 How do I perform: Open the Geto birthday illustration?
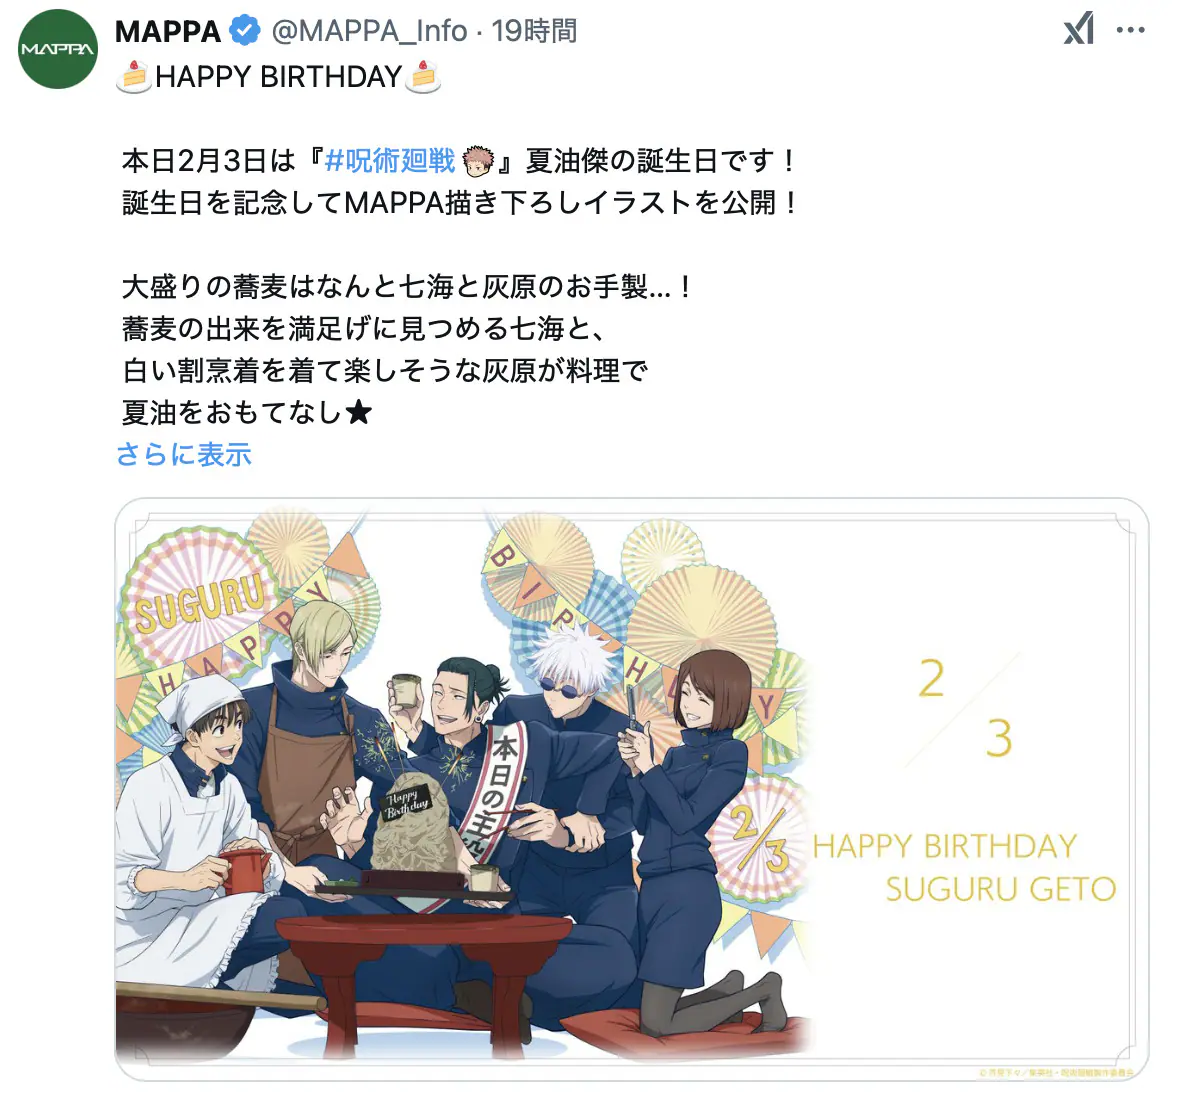coord(632,789)
